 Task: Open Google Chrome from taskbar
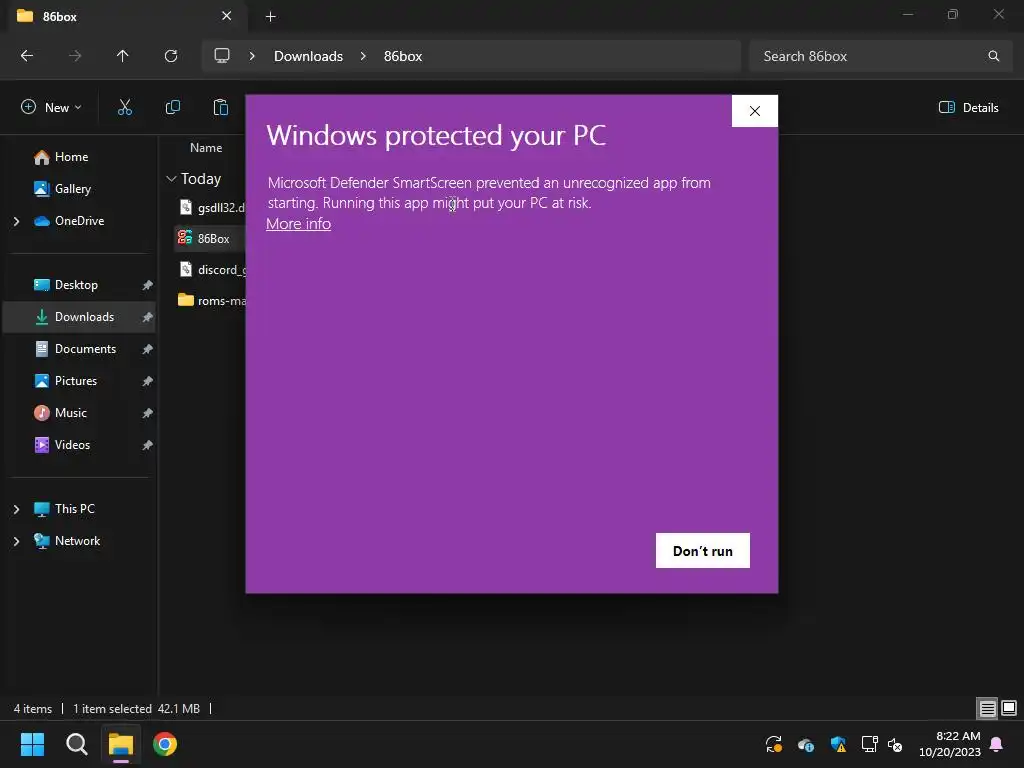(165, 744)
